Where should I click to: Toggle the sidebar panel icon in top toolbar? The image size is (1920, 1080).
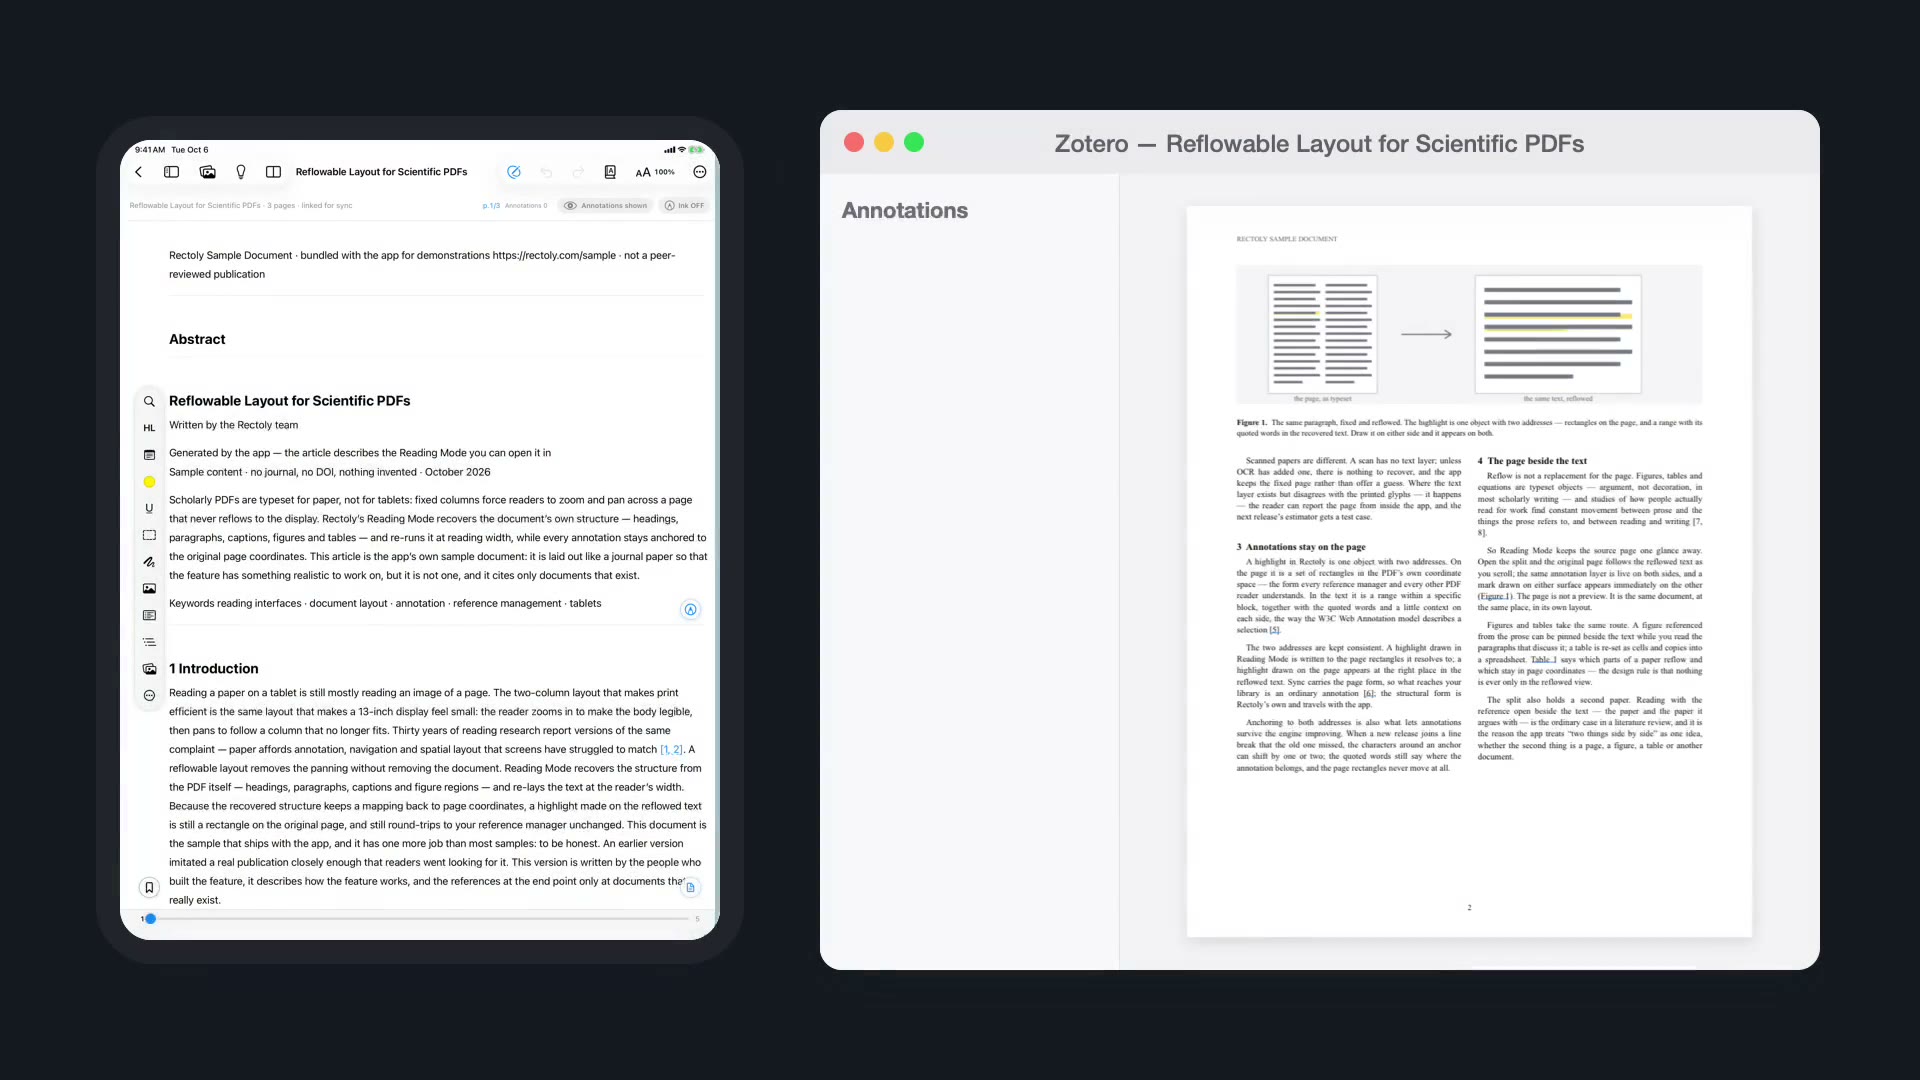[x=172, y=172]
